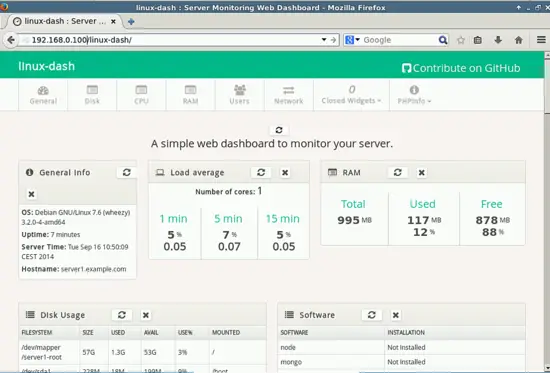Open the CPU navigation section
This screenshot has width=550, height=373.
tap(141, 95)
